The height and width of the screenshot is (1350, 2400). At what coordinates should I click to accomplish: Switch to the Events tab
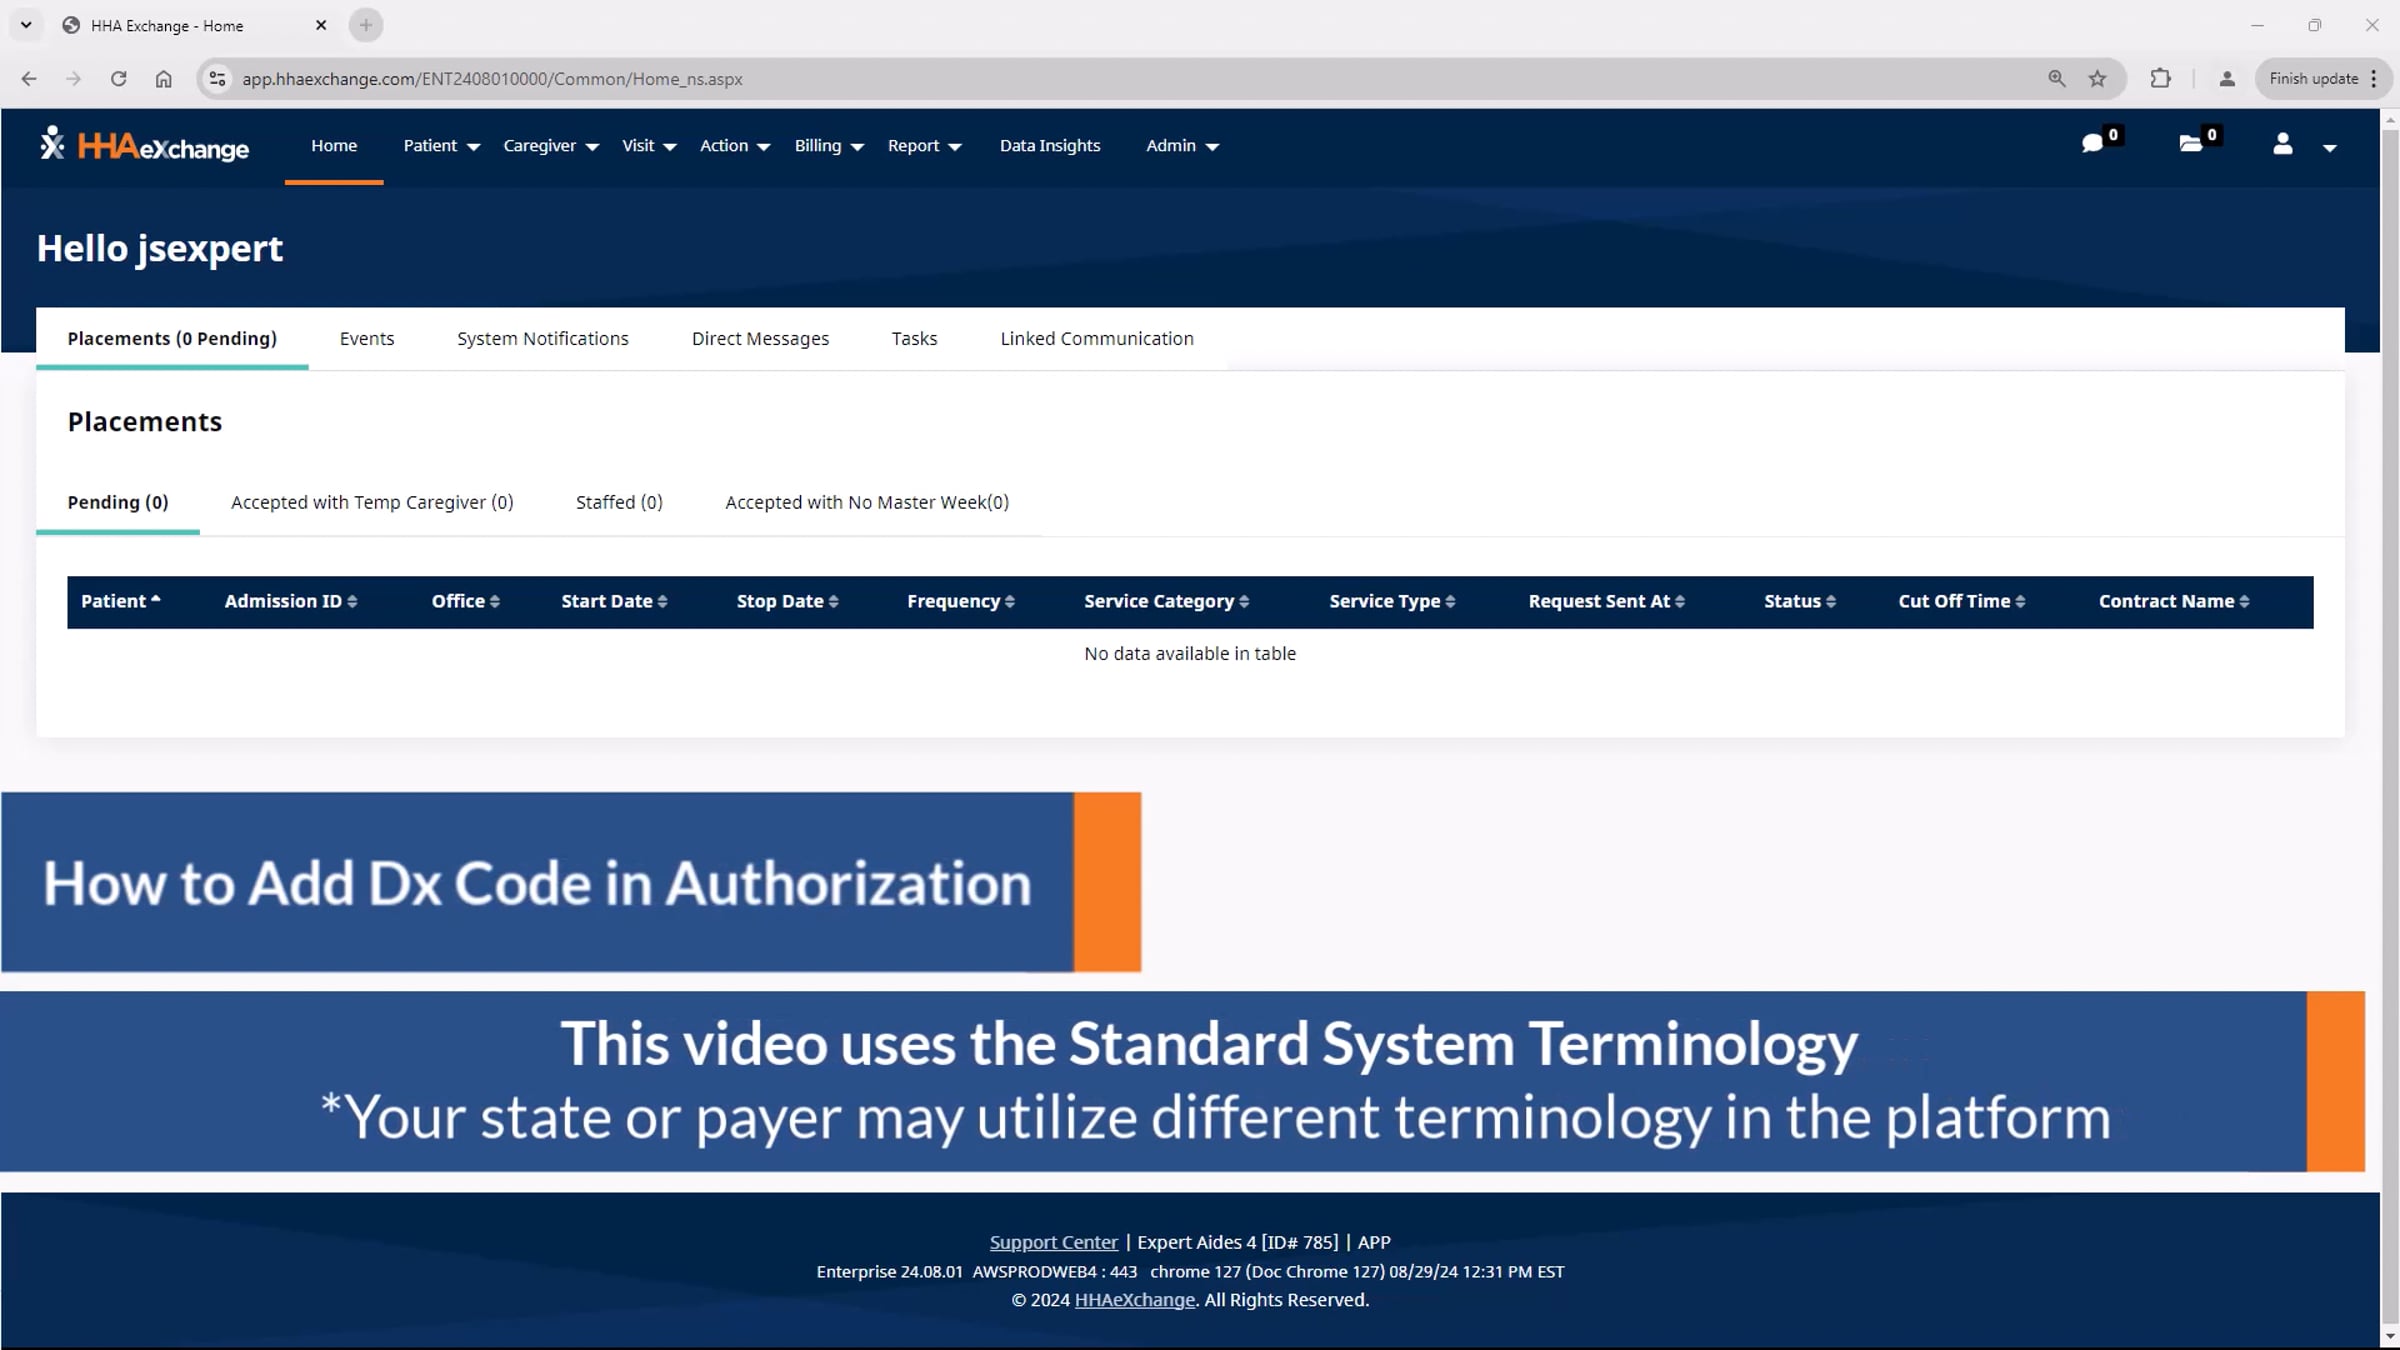point(367,339)
